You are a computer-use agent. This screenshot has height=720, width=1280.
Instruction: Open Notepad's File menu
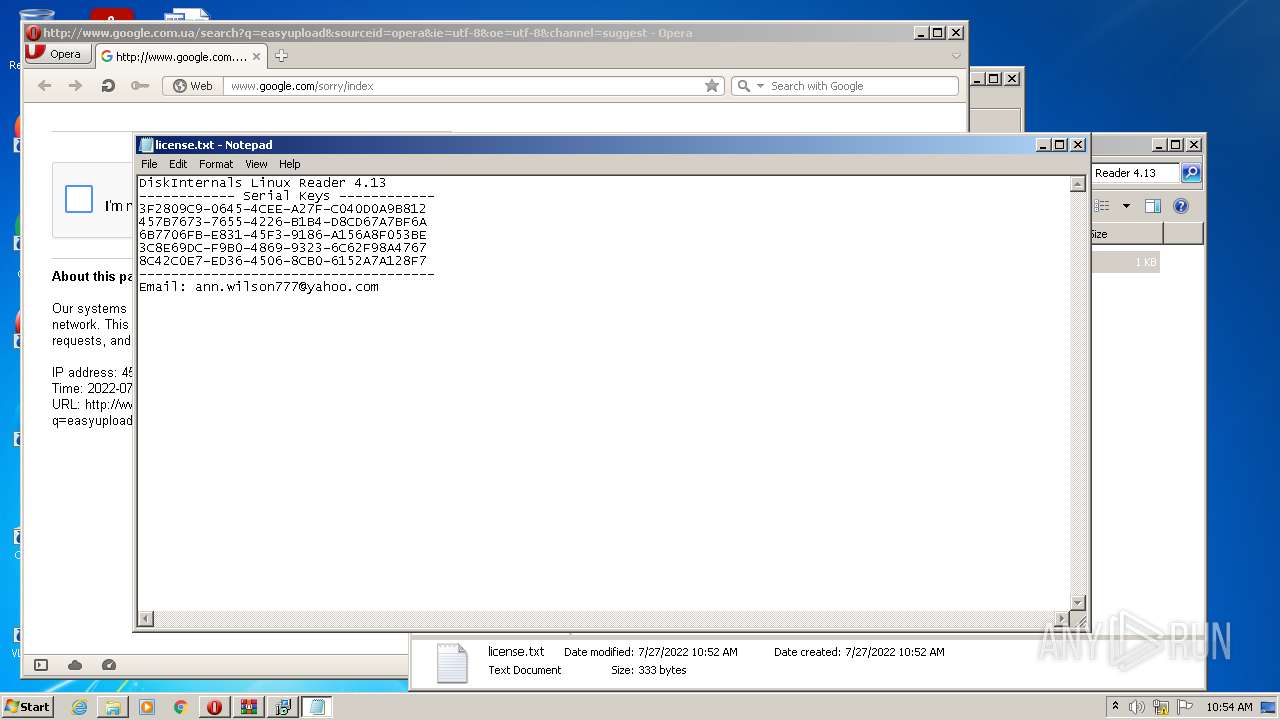[149, 164]
